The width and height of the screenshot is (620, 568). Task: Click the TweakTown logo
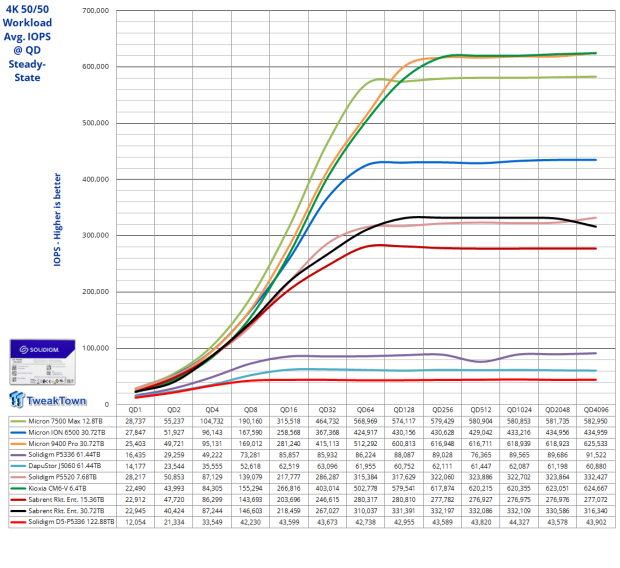click(x=47, y=400)
